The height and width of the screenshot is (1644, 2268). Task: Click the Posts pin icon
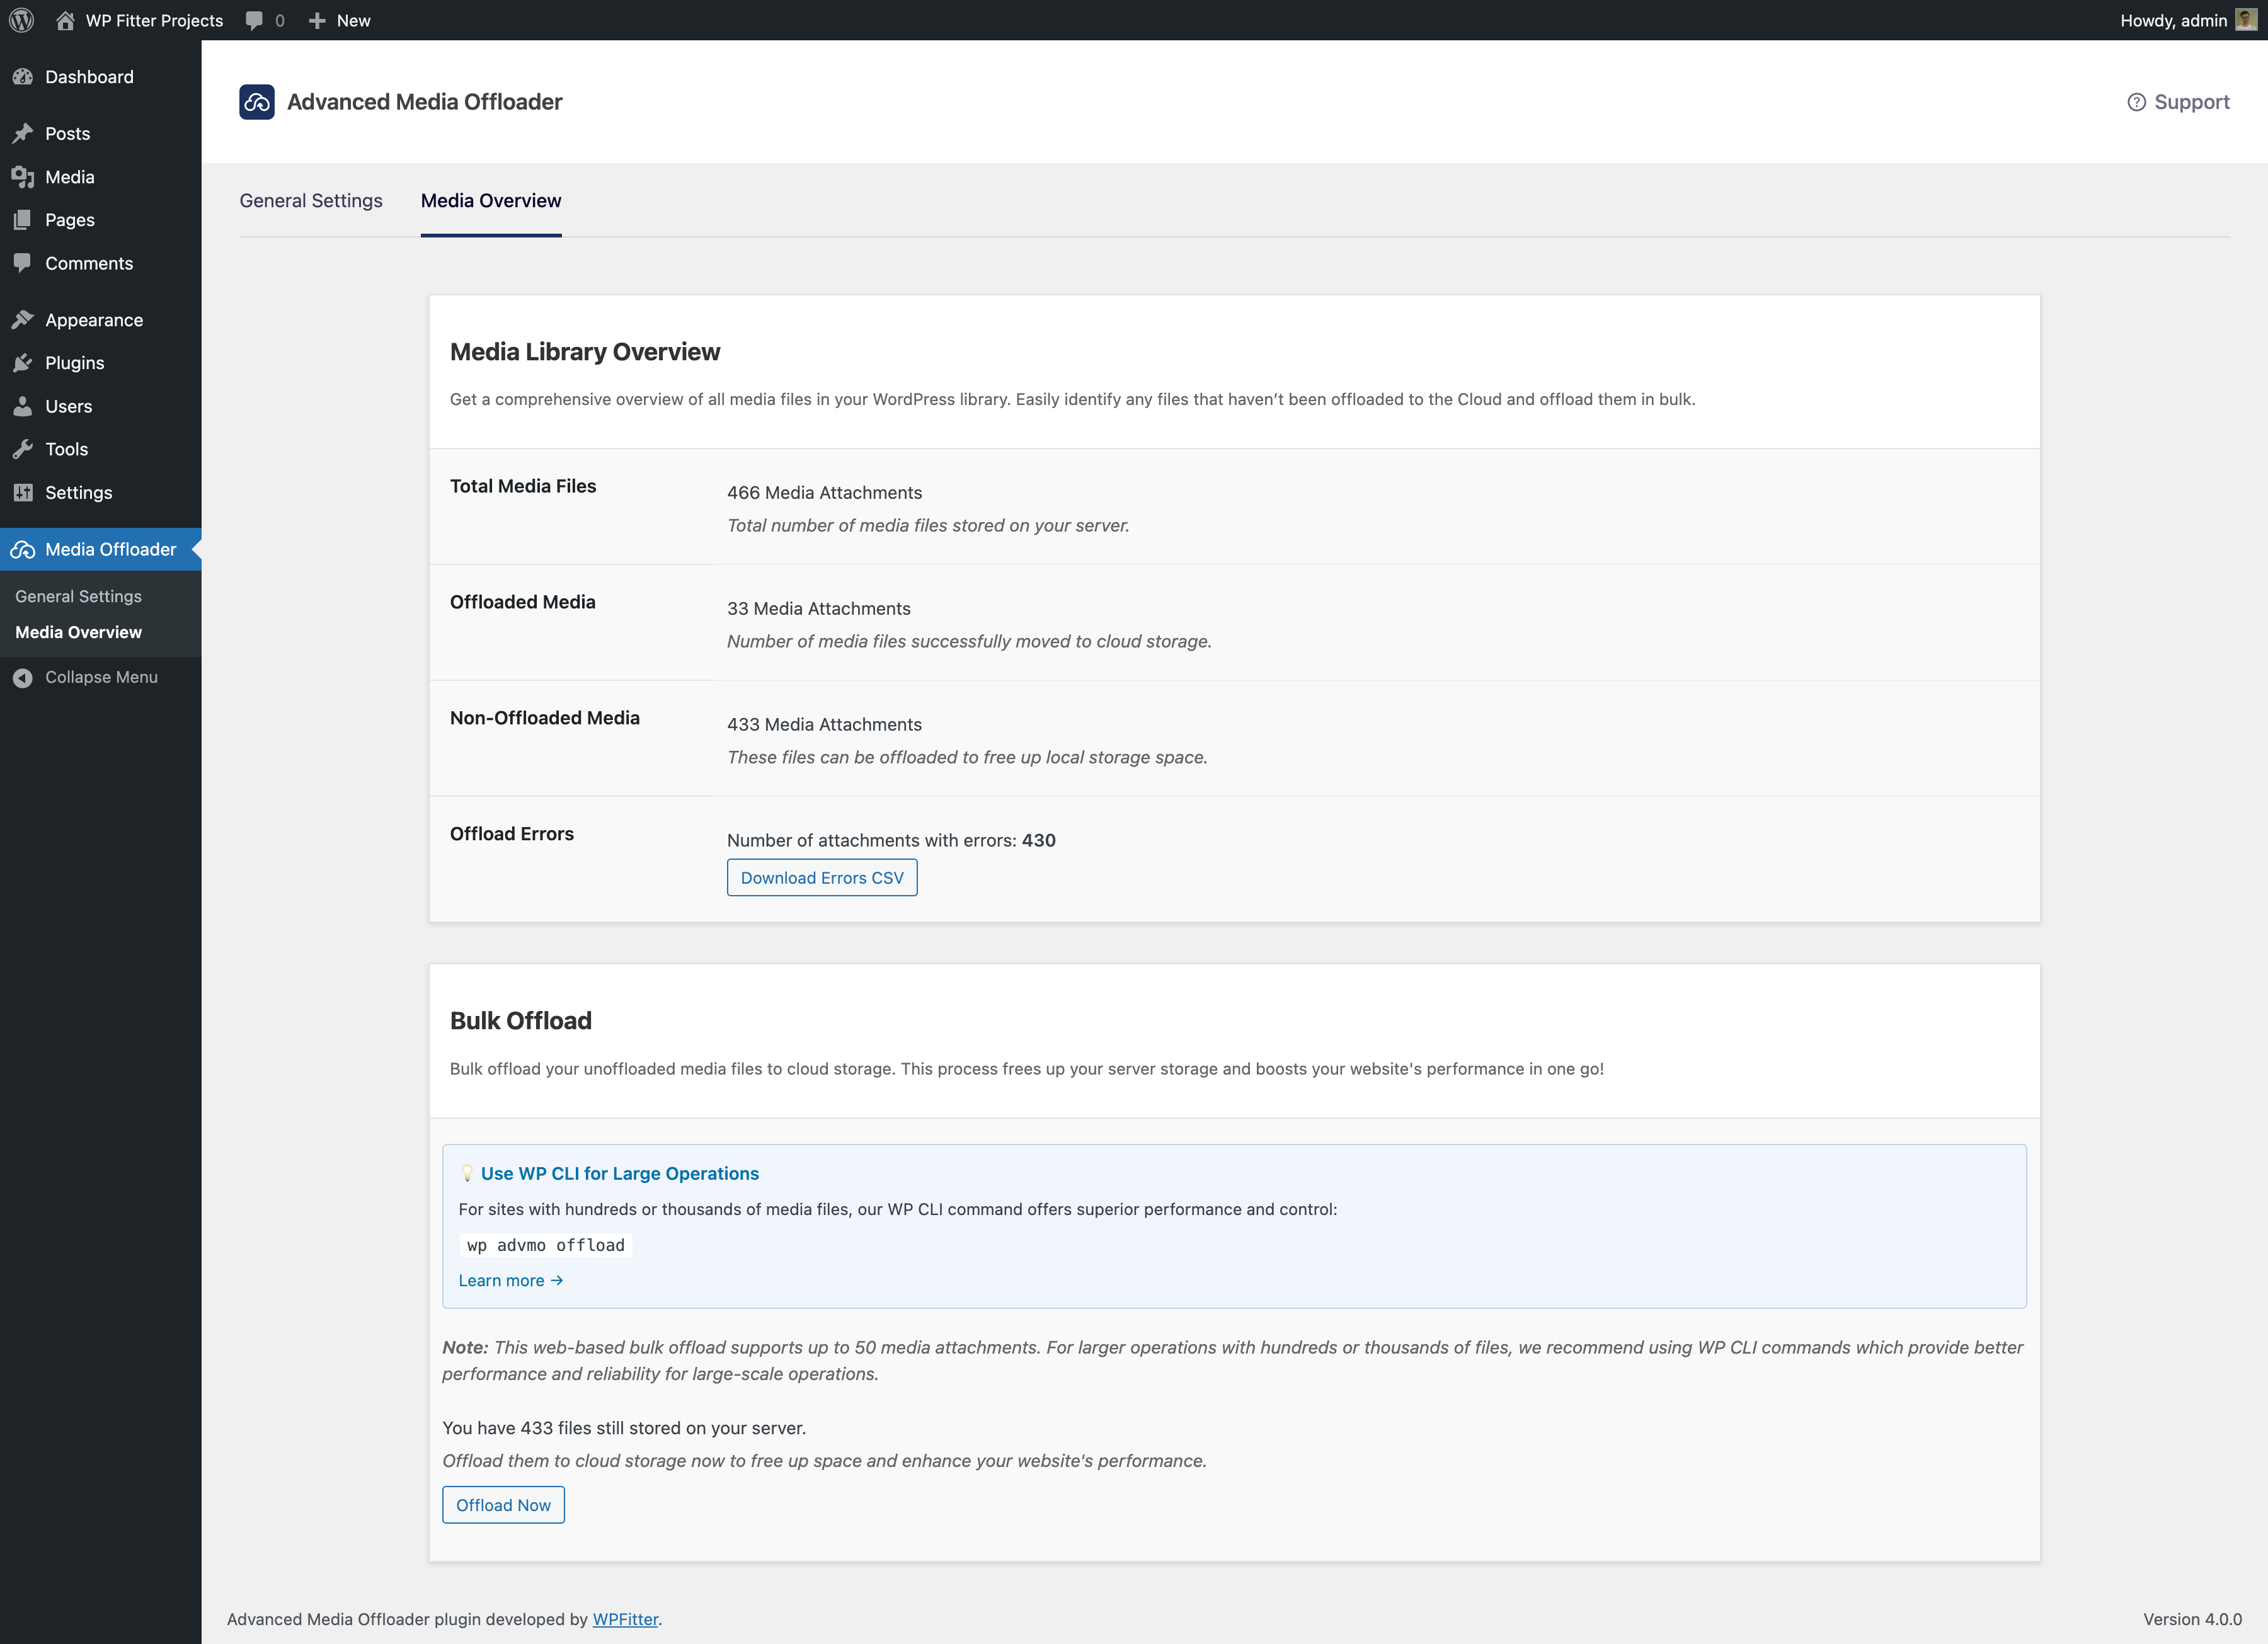coord(23,133)
